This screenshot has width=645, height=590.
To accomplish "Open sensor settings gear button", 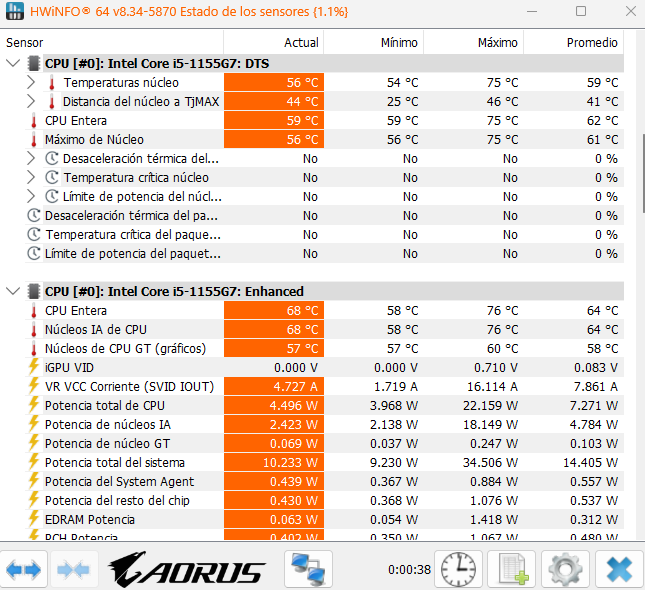I will click(565, 569).
